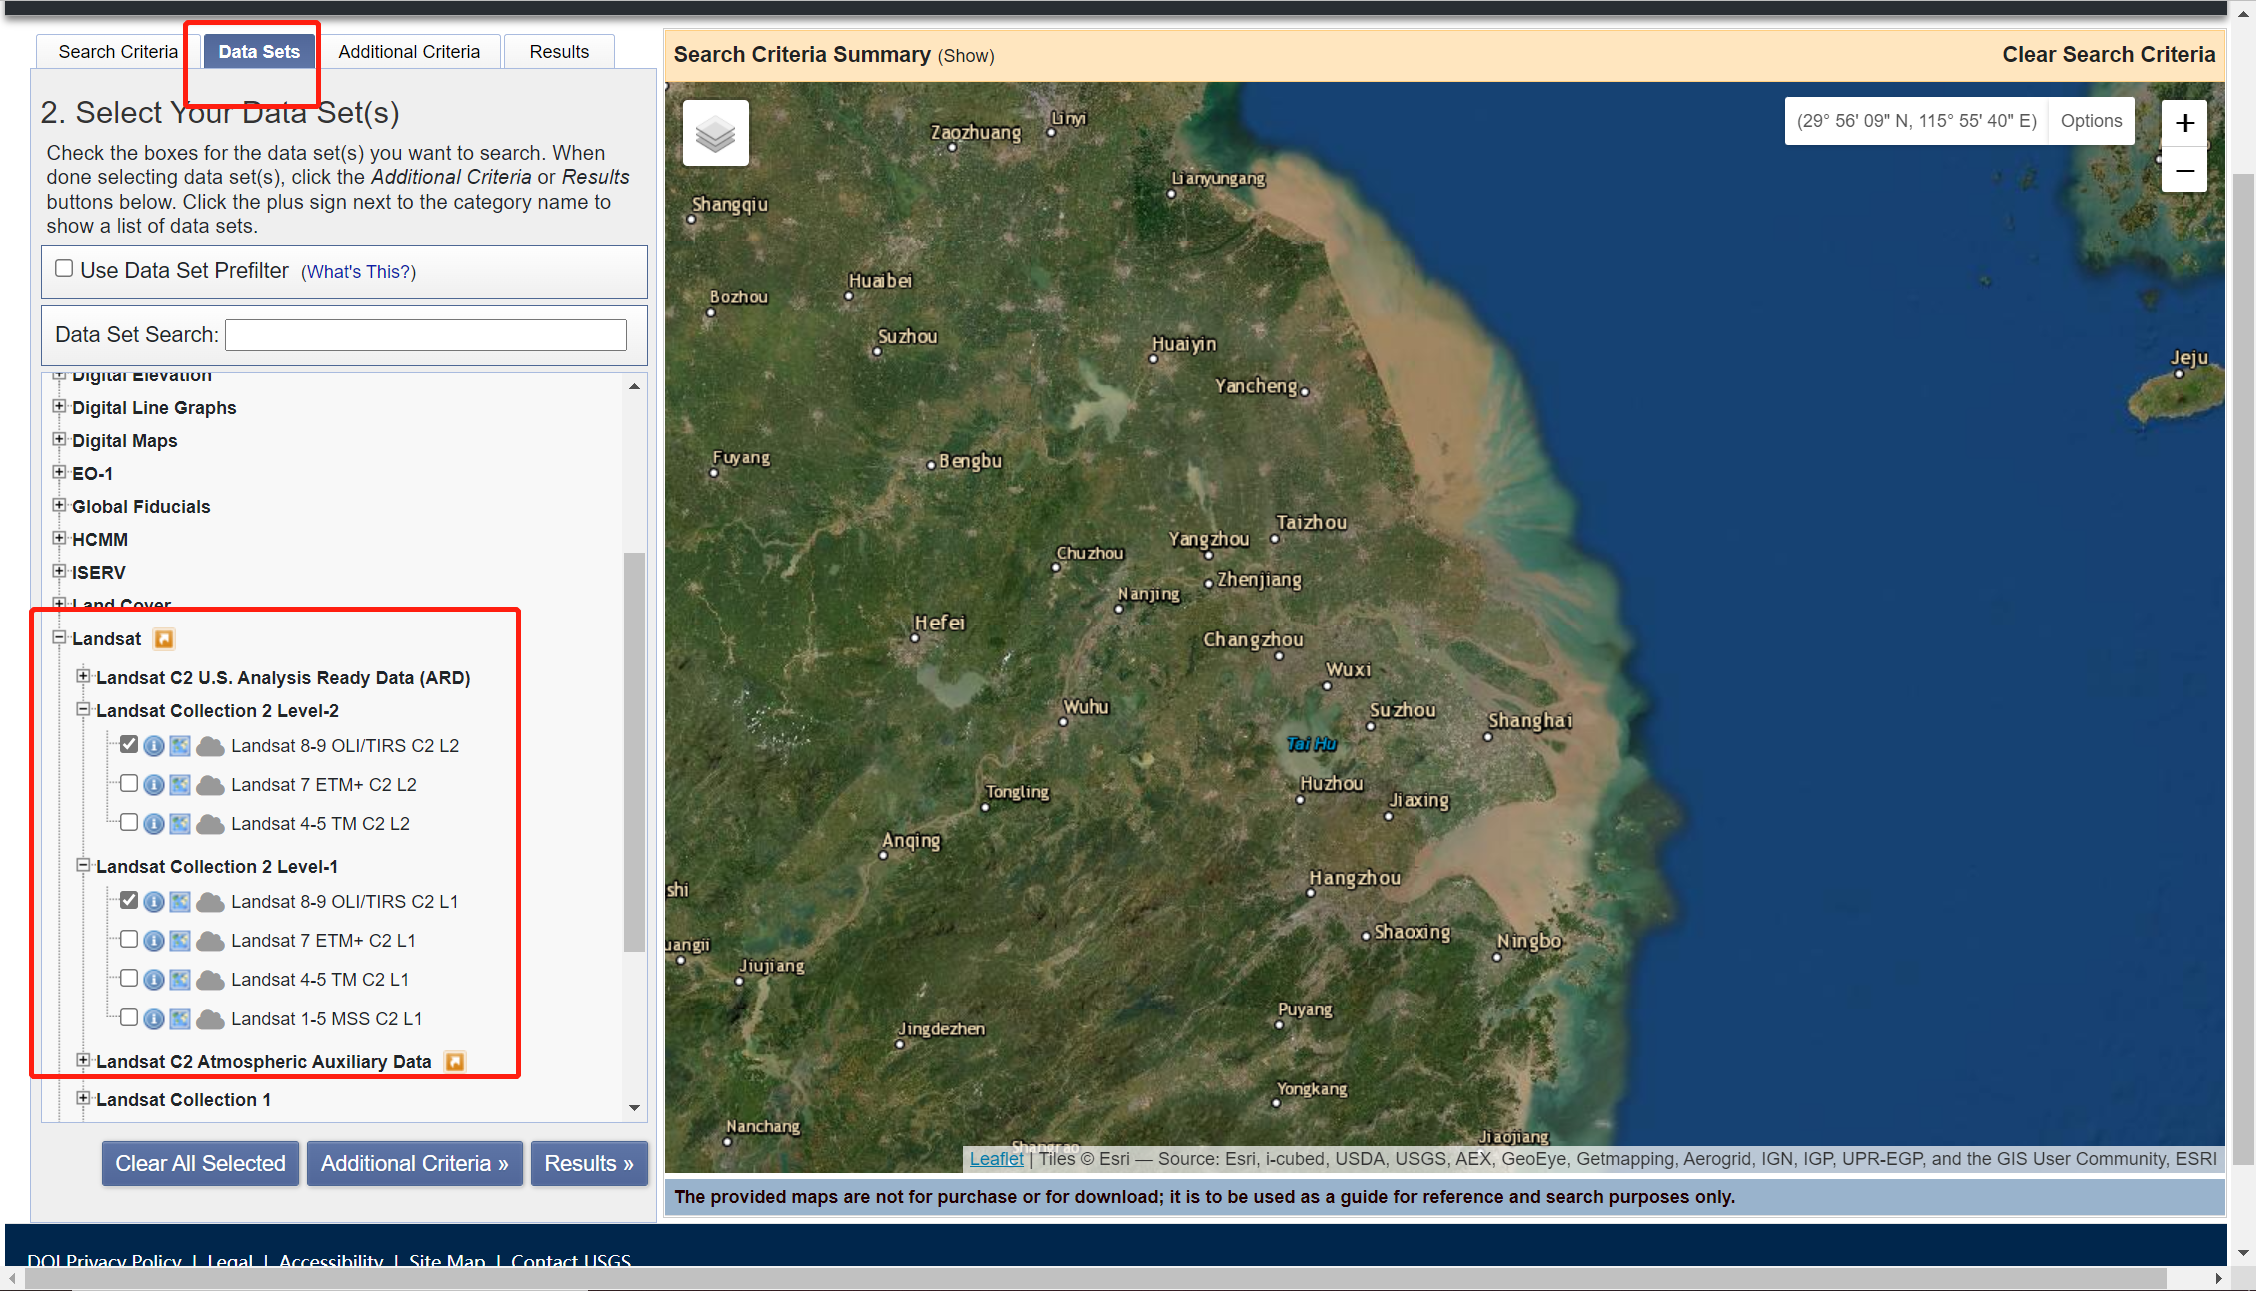Collapse Landsat Collection 2 Level-1 group
This screenshot has width=2256, height=1291.
pyautogui.click(x=84, y=866)
